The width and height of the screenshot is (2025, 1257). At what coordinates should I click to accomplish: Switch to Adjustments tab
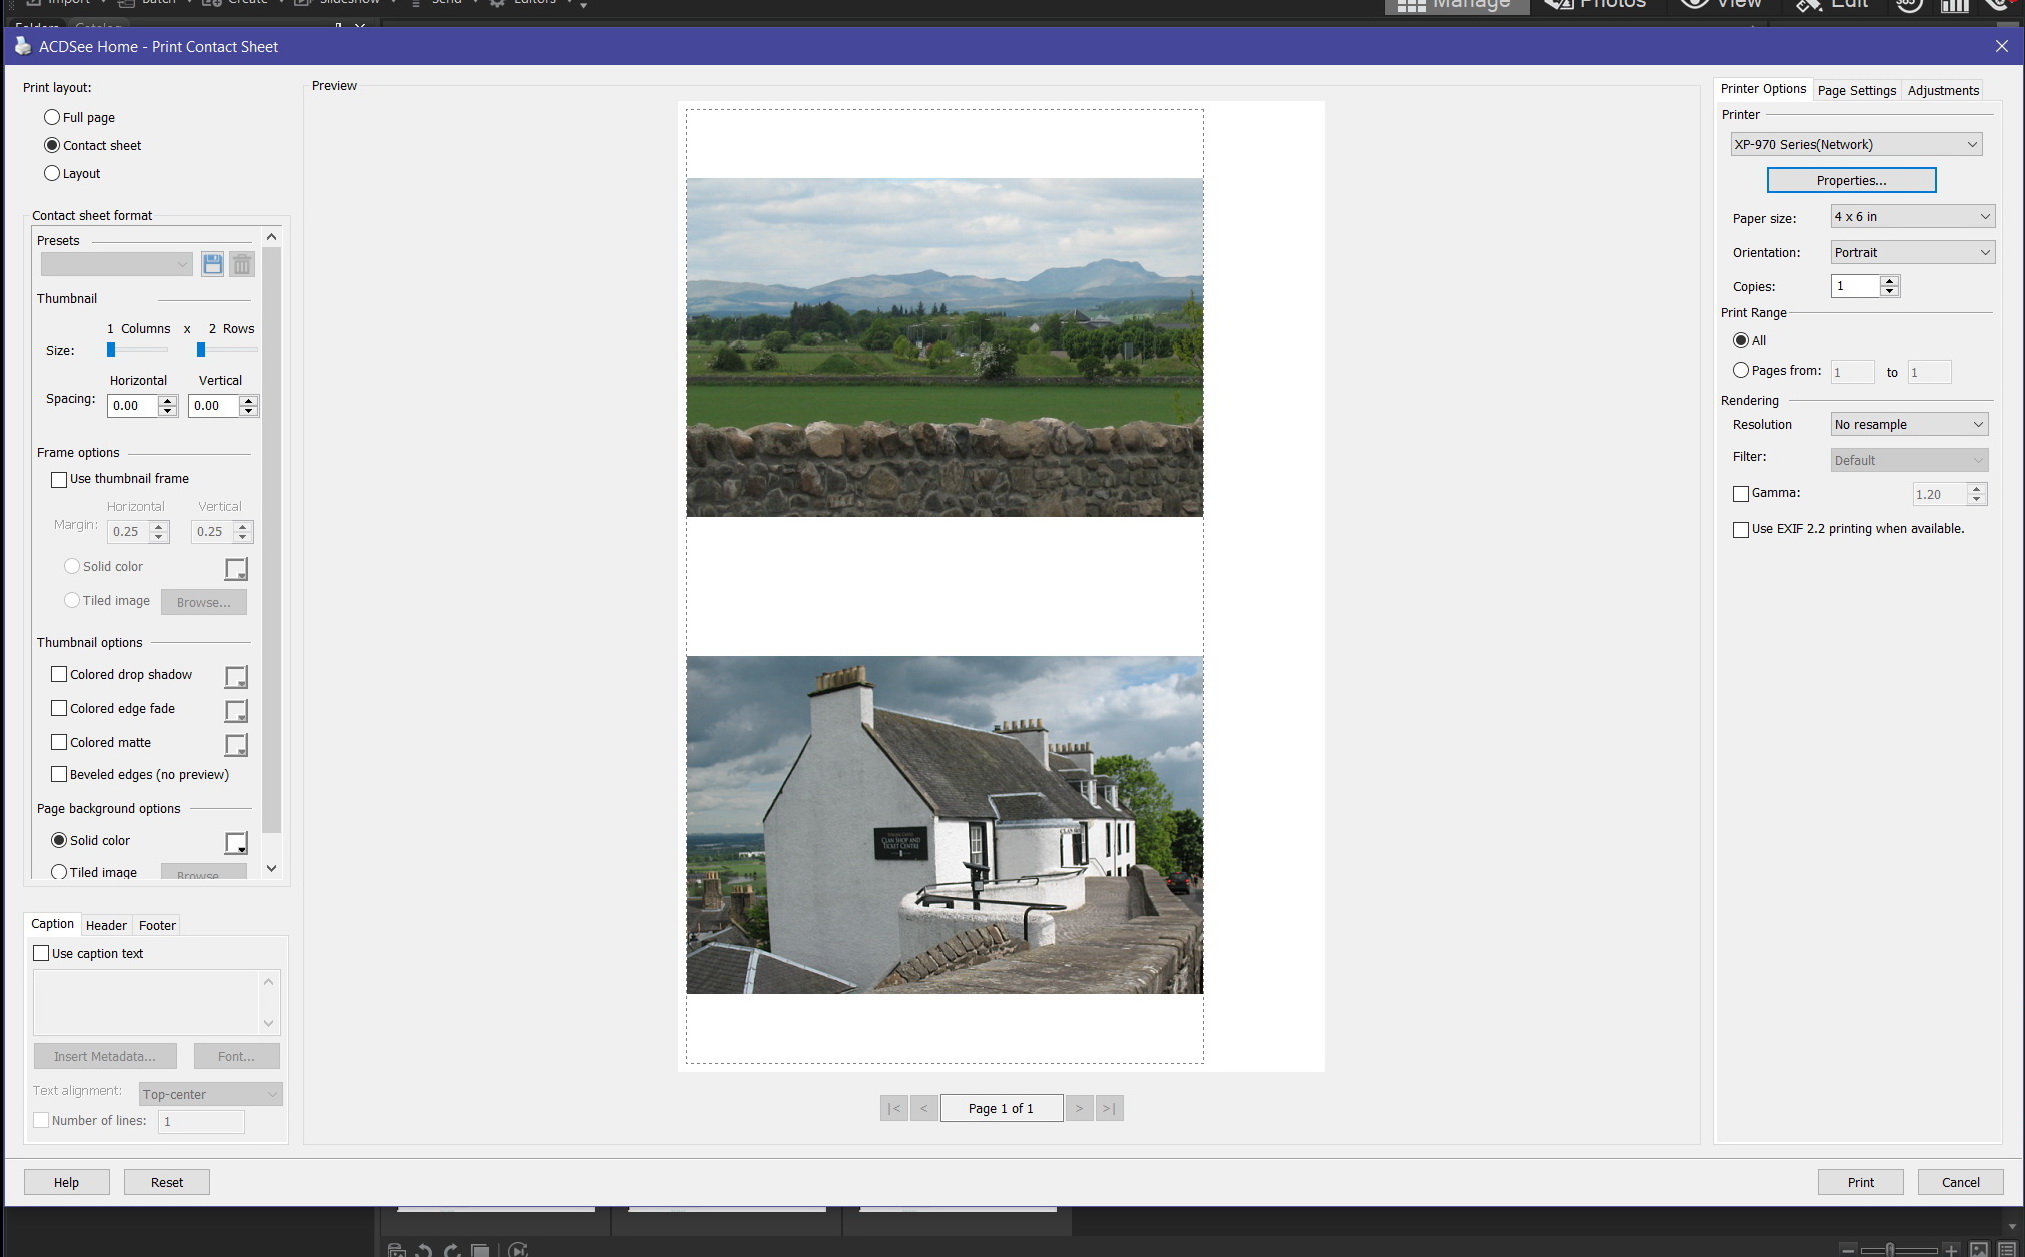point(1942,90)
